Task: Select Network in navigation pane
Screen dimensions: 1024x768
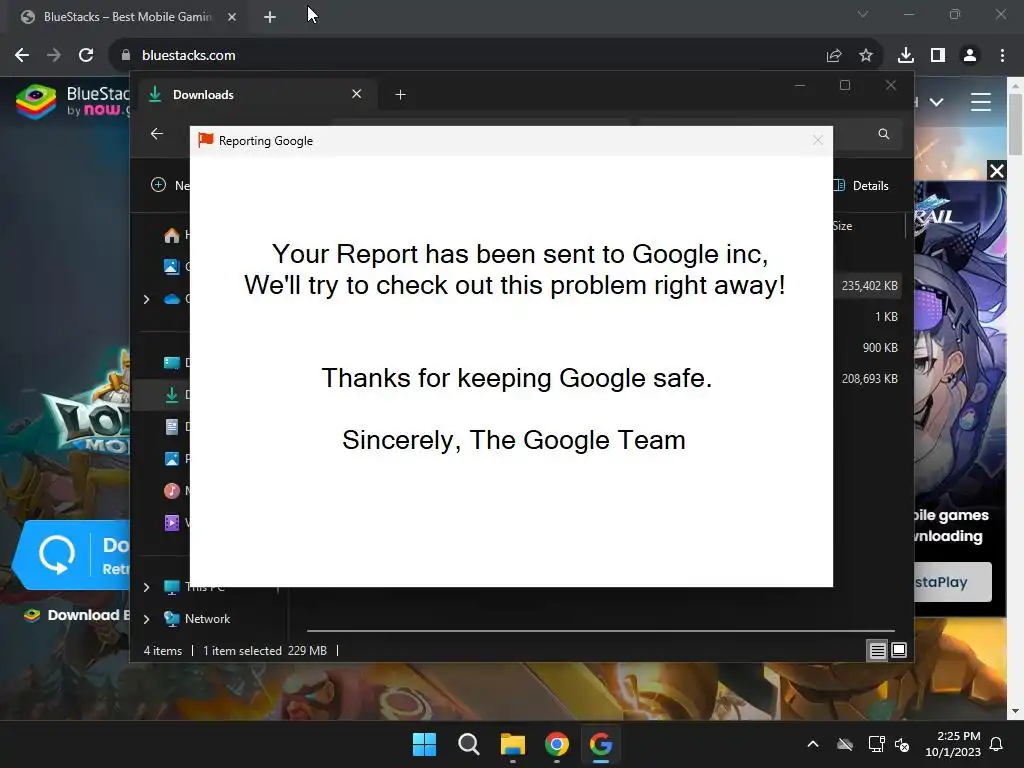Action: (207, 619)
